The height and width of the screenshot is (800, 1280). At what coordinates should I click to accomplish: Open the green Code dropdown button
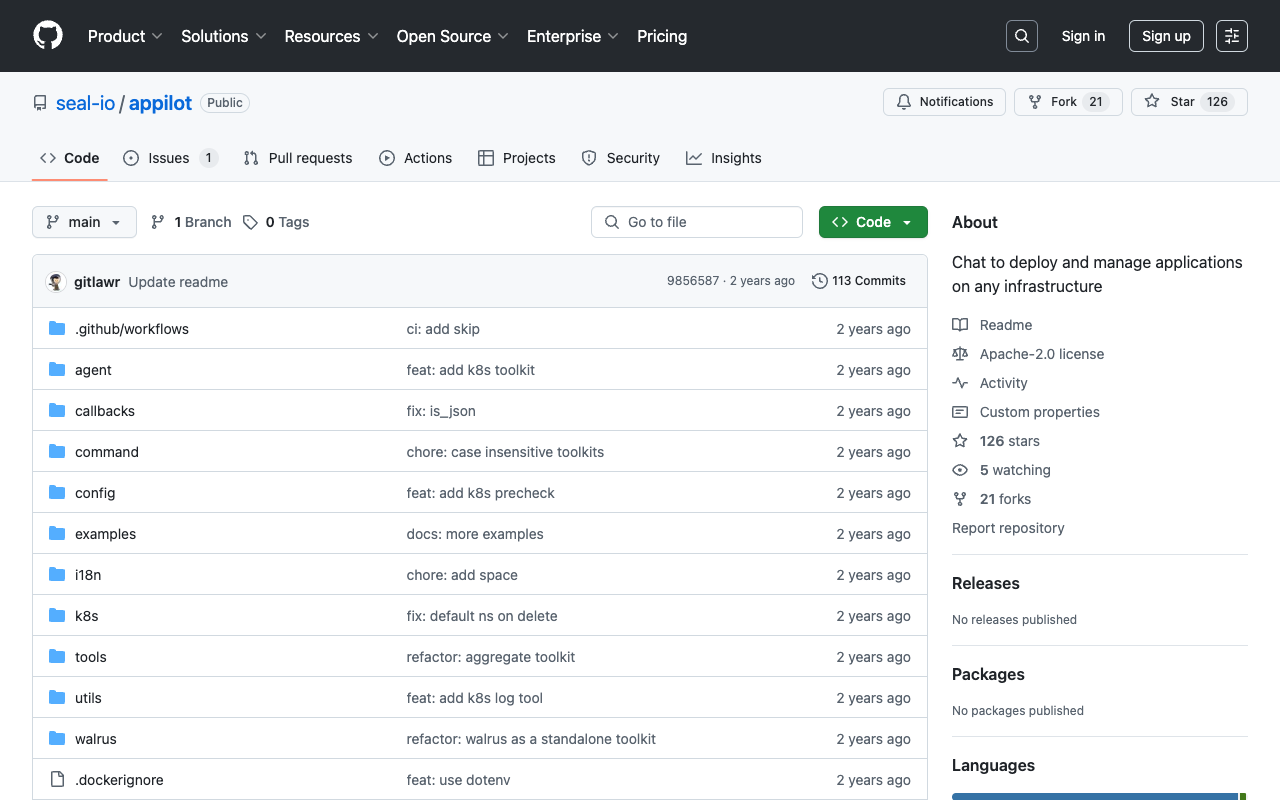[873, 222]
